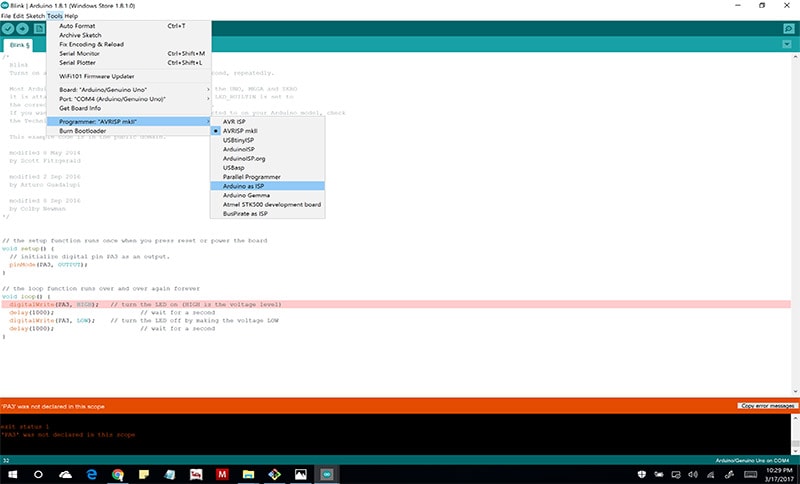Click Windows Defender shield tray icon
800x484 pixels.
(x=642, y=474)
